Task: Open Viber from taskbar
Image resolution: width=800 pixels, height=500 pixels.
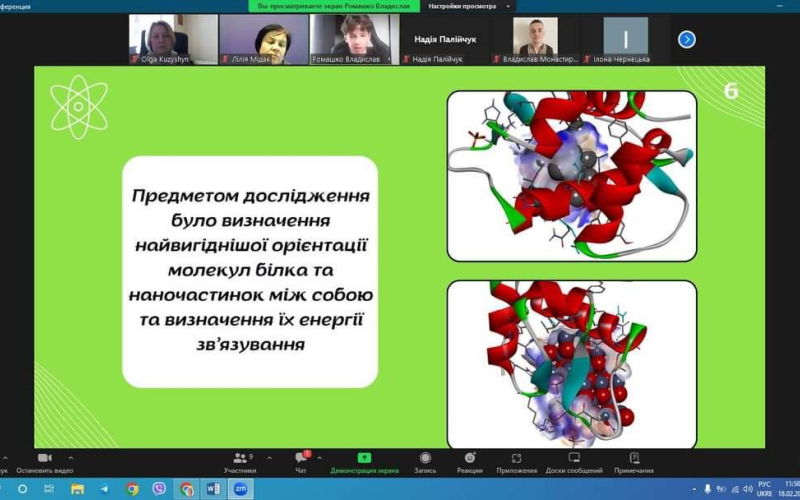Action: [x=159, y=489]
